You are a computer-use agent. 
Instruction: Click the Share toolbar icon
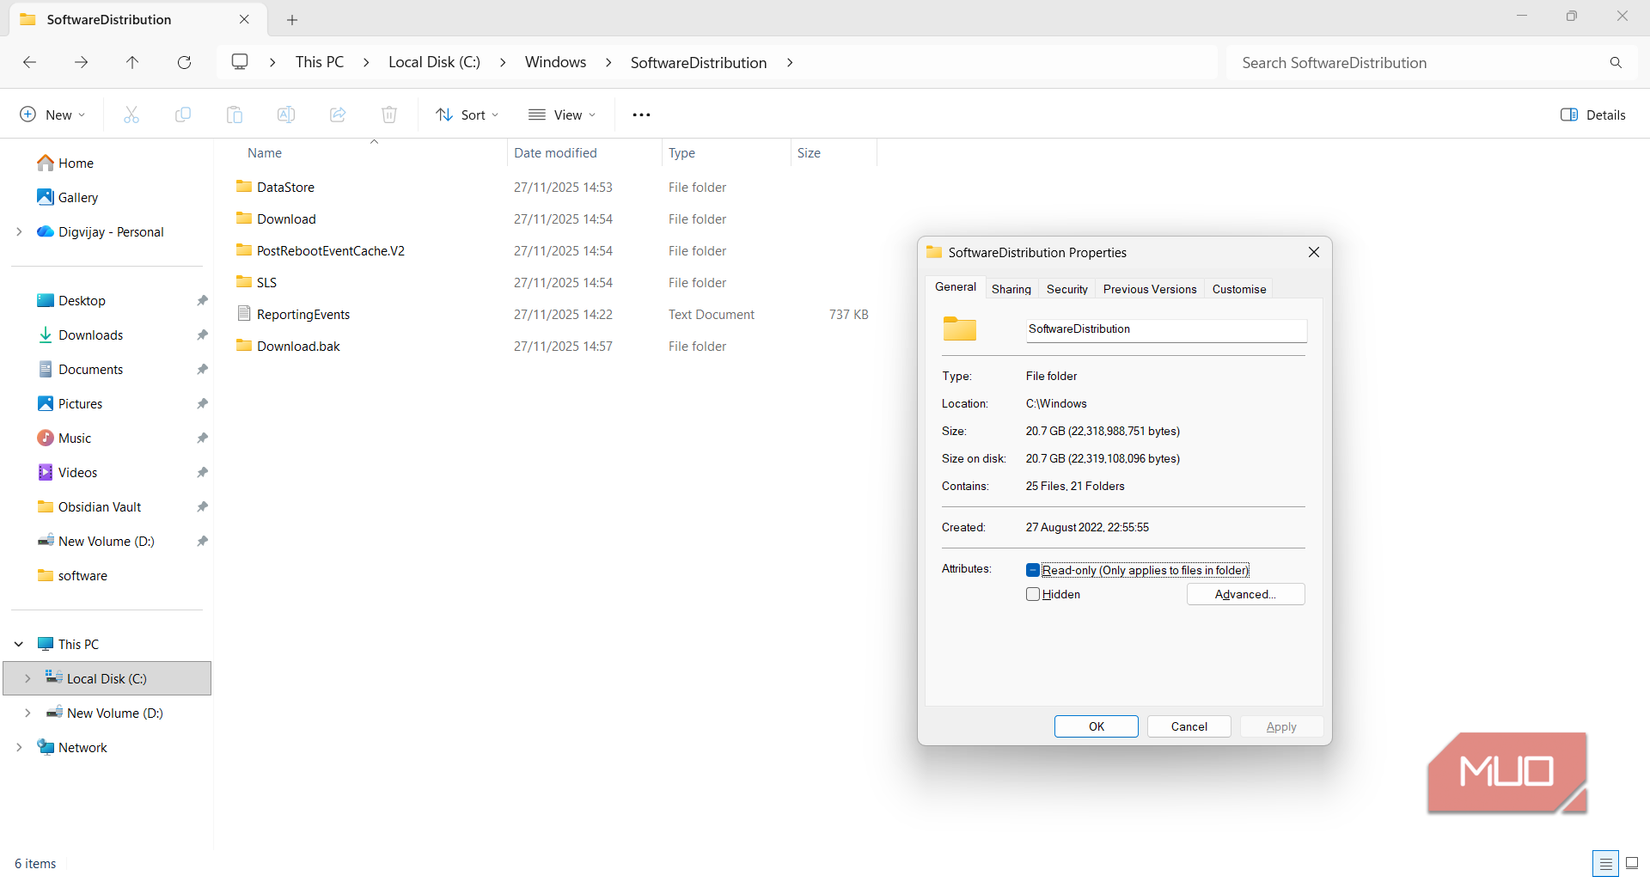[x=338, y=115]
